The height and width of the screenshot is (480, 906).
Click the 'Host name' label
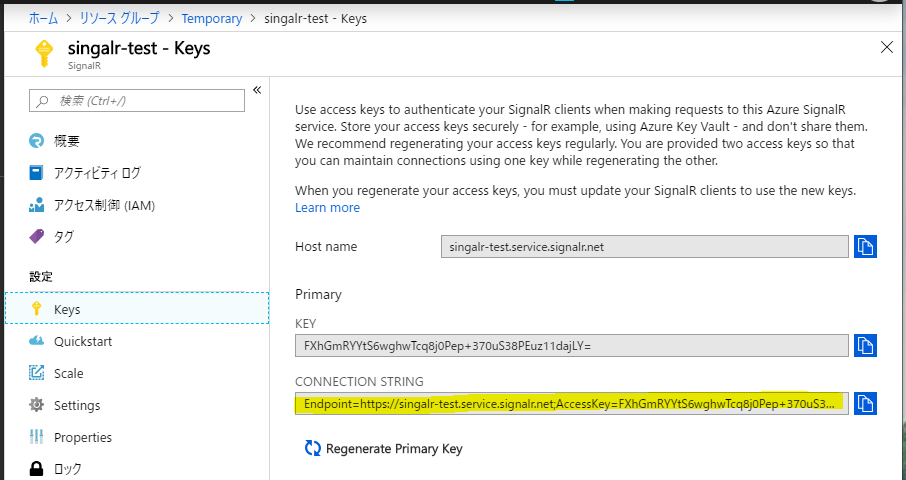click(326, 247)
